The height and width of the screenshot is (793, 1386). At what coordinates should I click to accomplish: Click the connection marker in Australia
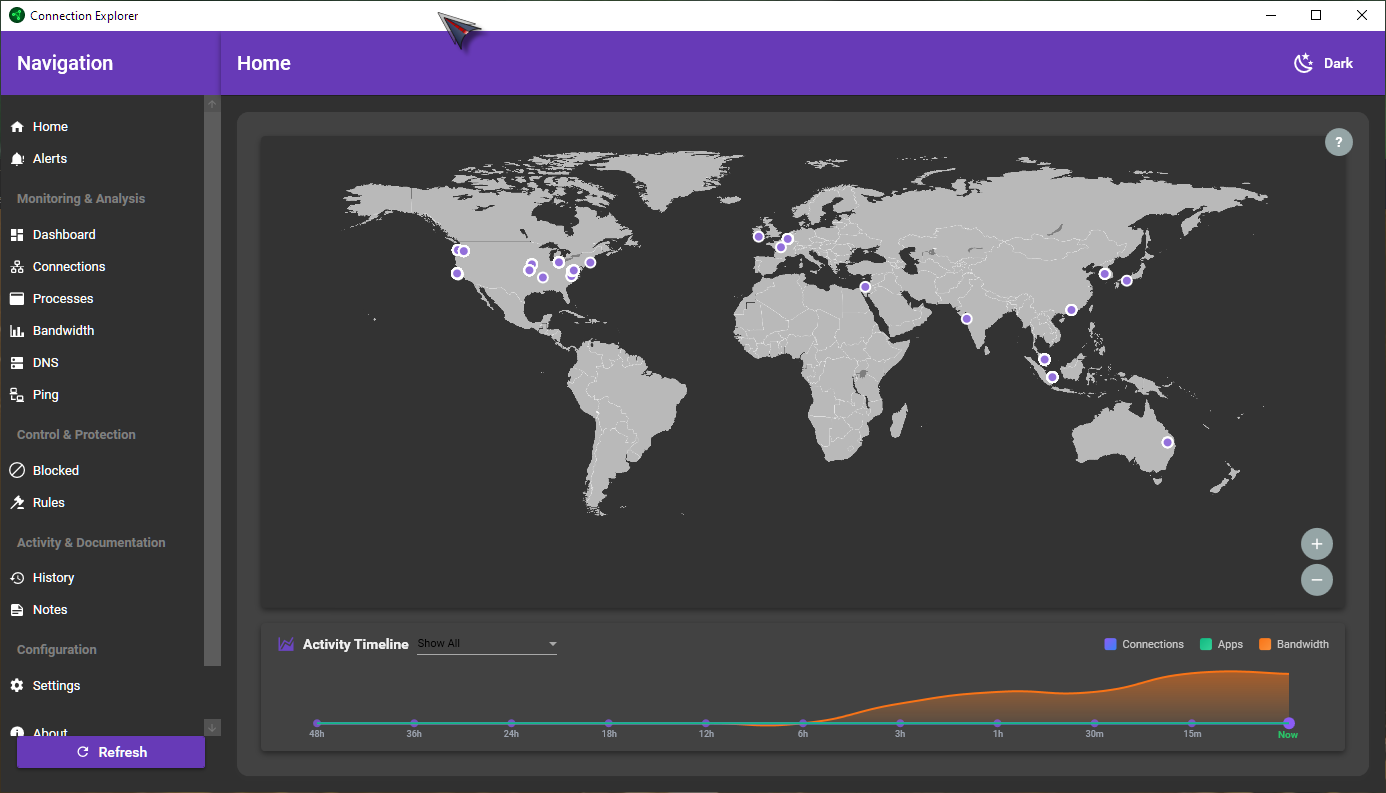[1167, 442]
